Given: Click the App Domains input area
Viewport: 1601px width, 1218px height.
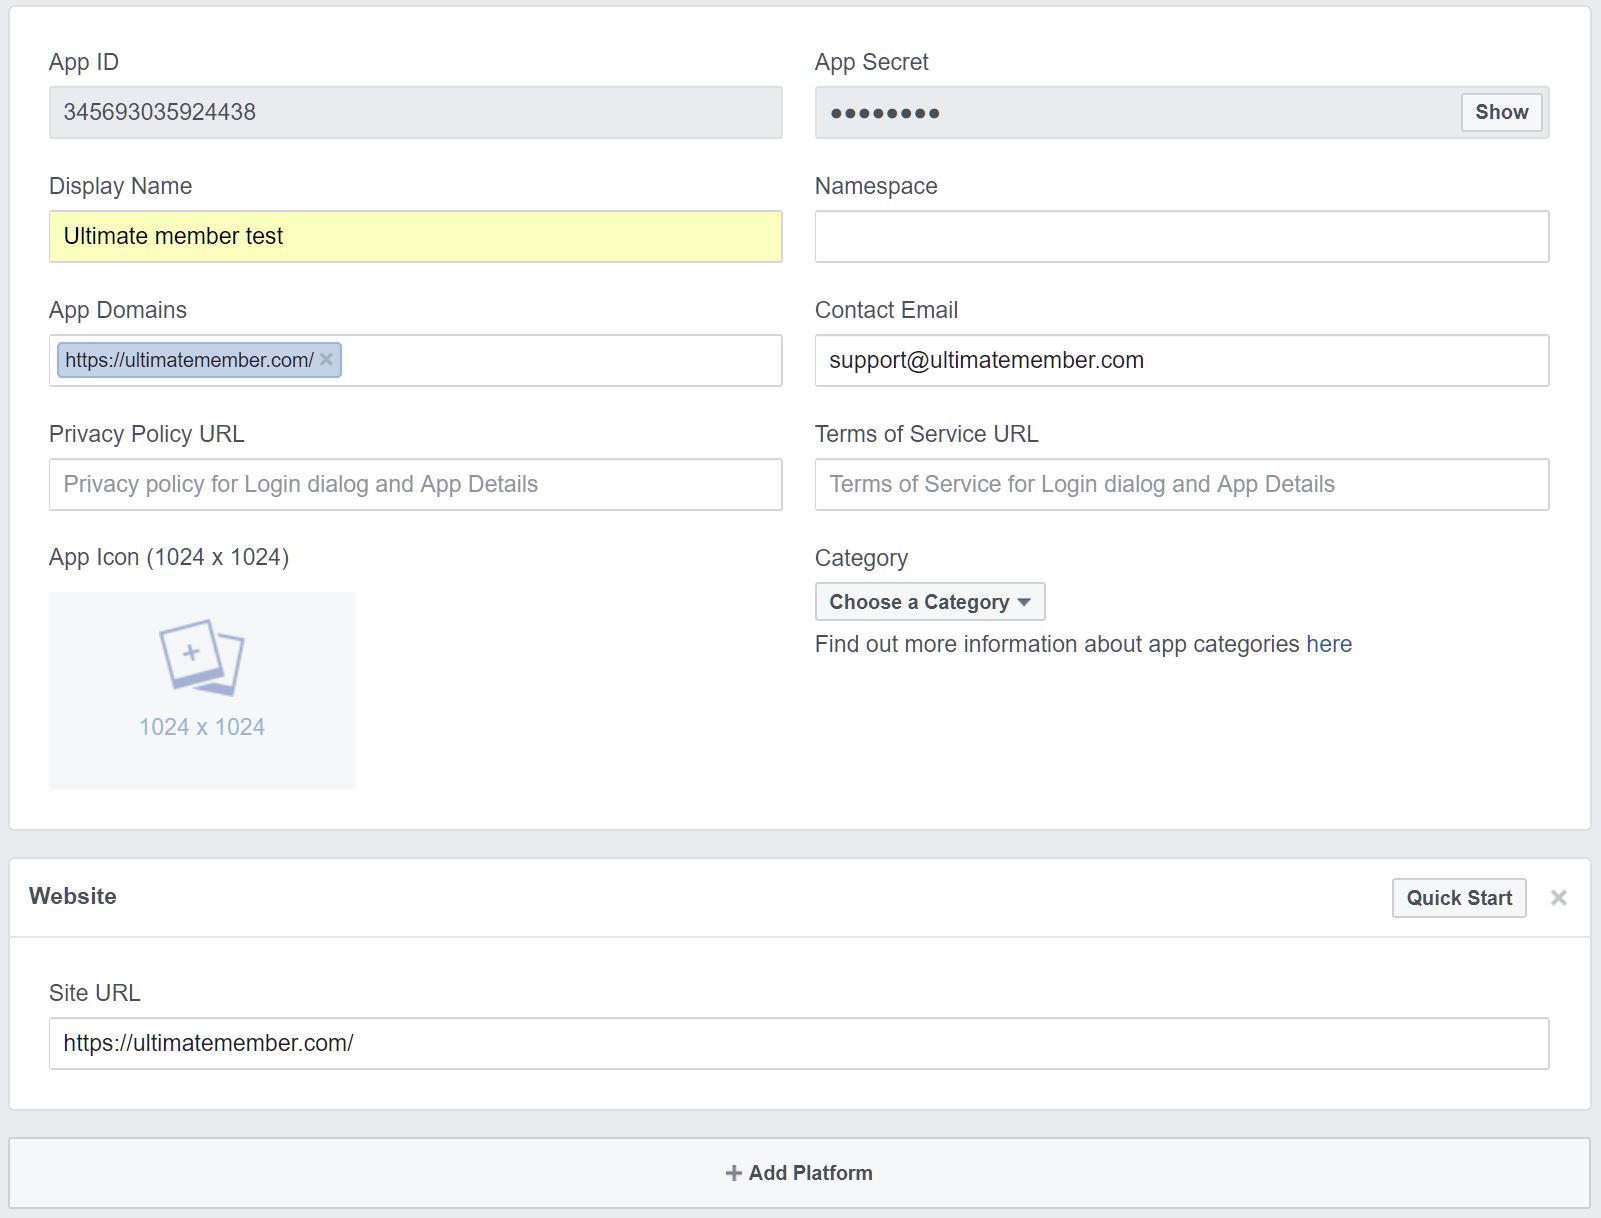Looking at the screenshot, I should click(x=550, y=360).
